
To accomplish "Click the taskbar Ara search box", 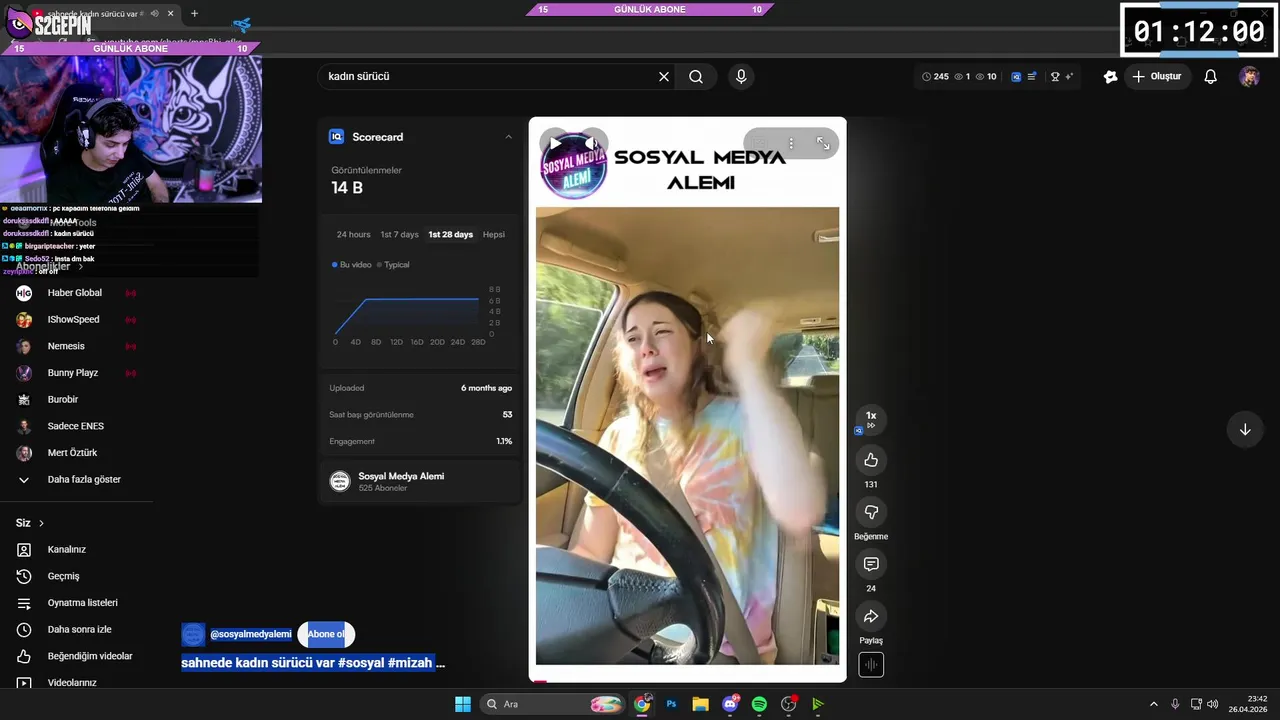I will [553, 704].
